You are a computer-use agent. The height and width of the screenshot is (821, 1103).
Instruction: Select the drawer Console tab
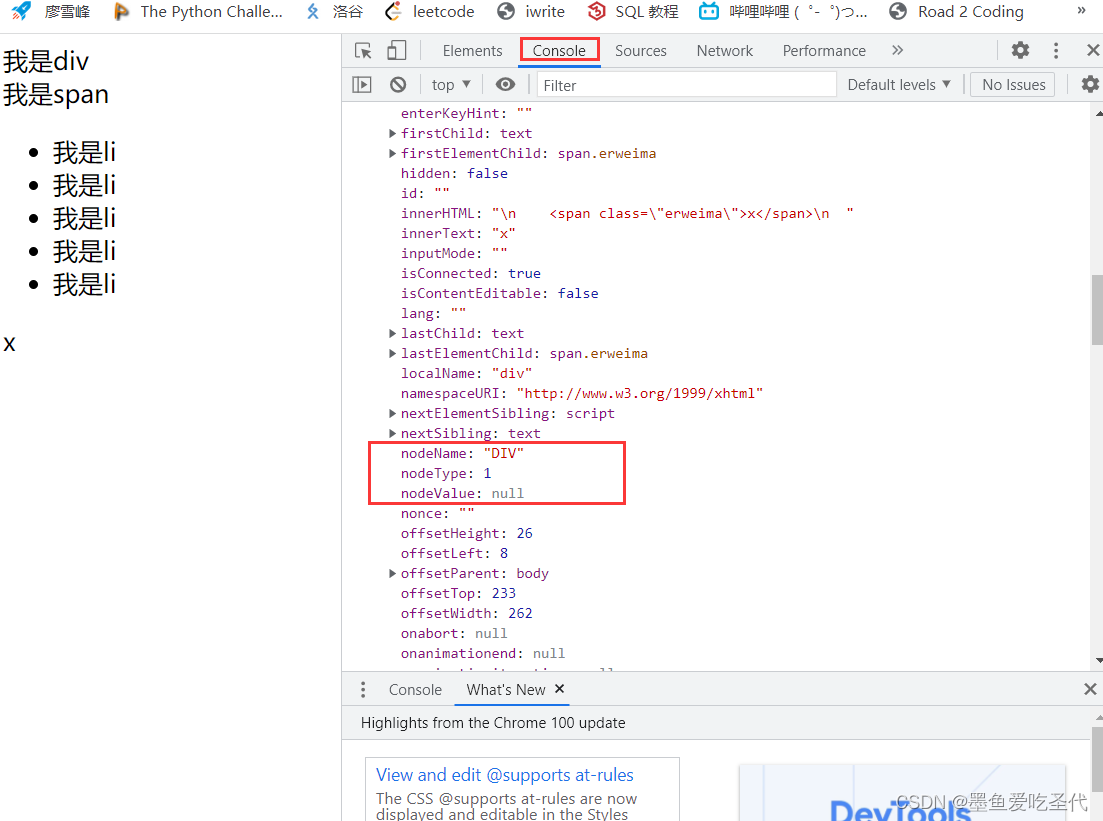click(415, 689)
